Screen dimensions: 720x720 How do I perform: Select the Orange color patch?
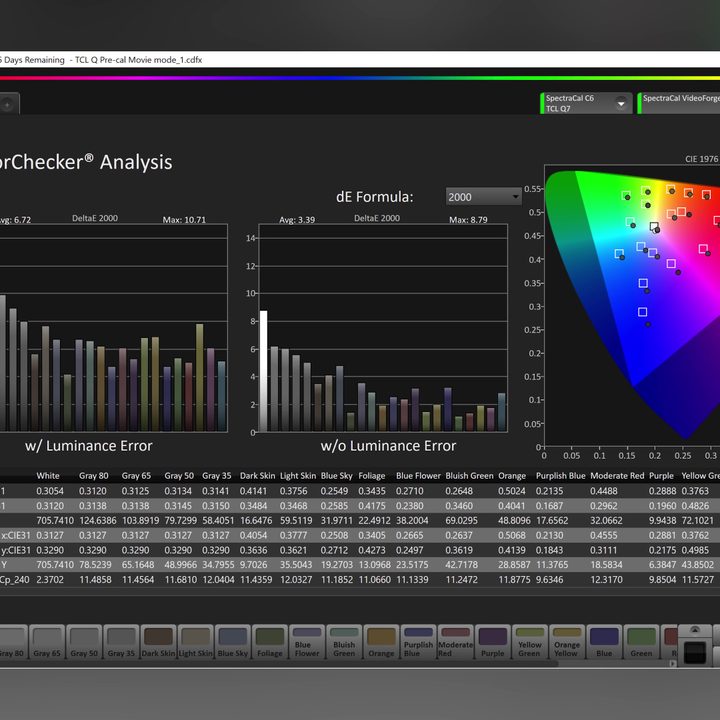[382, 641]
